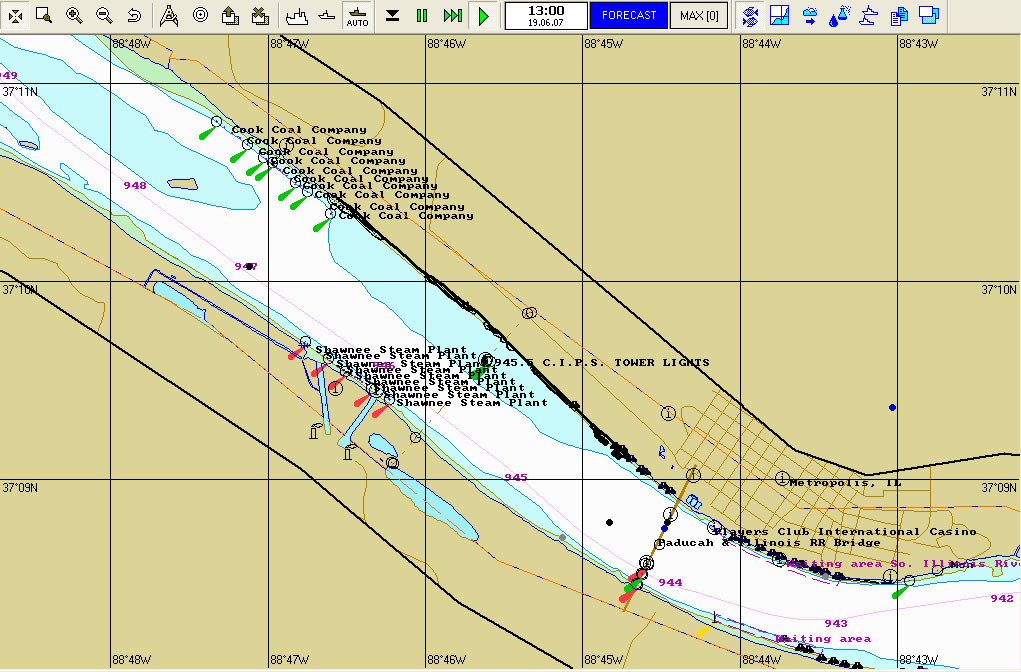This screenshot has height=672, width=1021.
Task: Click the Metropolis, IL map label
Action: pyautogui.click(x=845, y=483)
